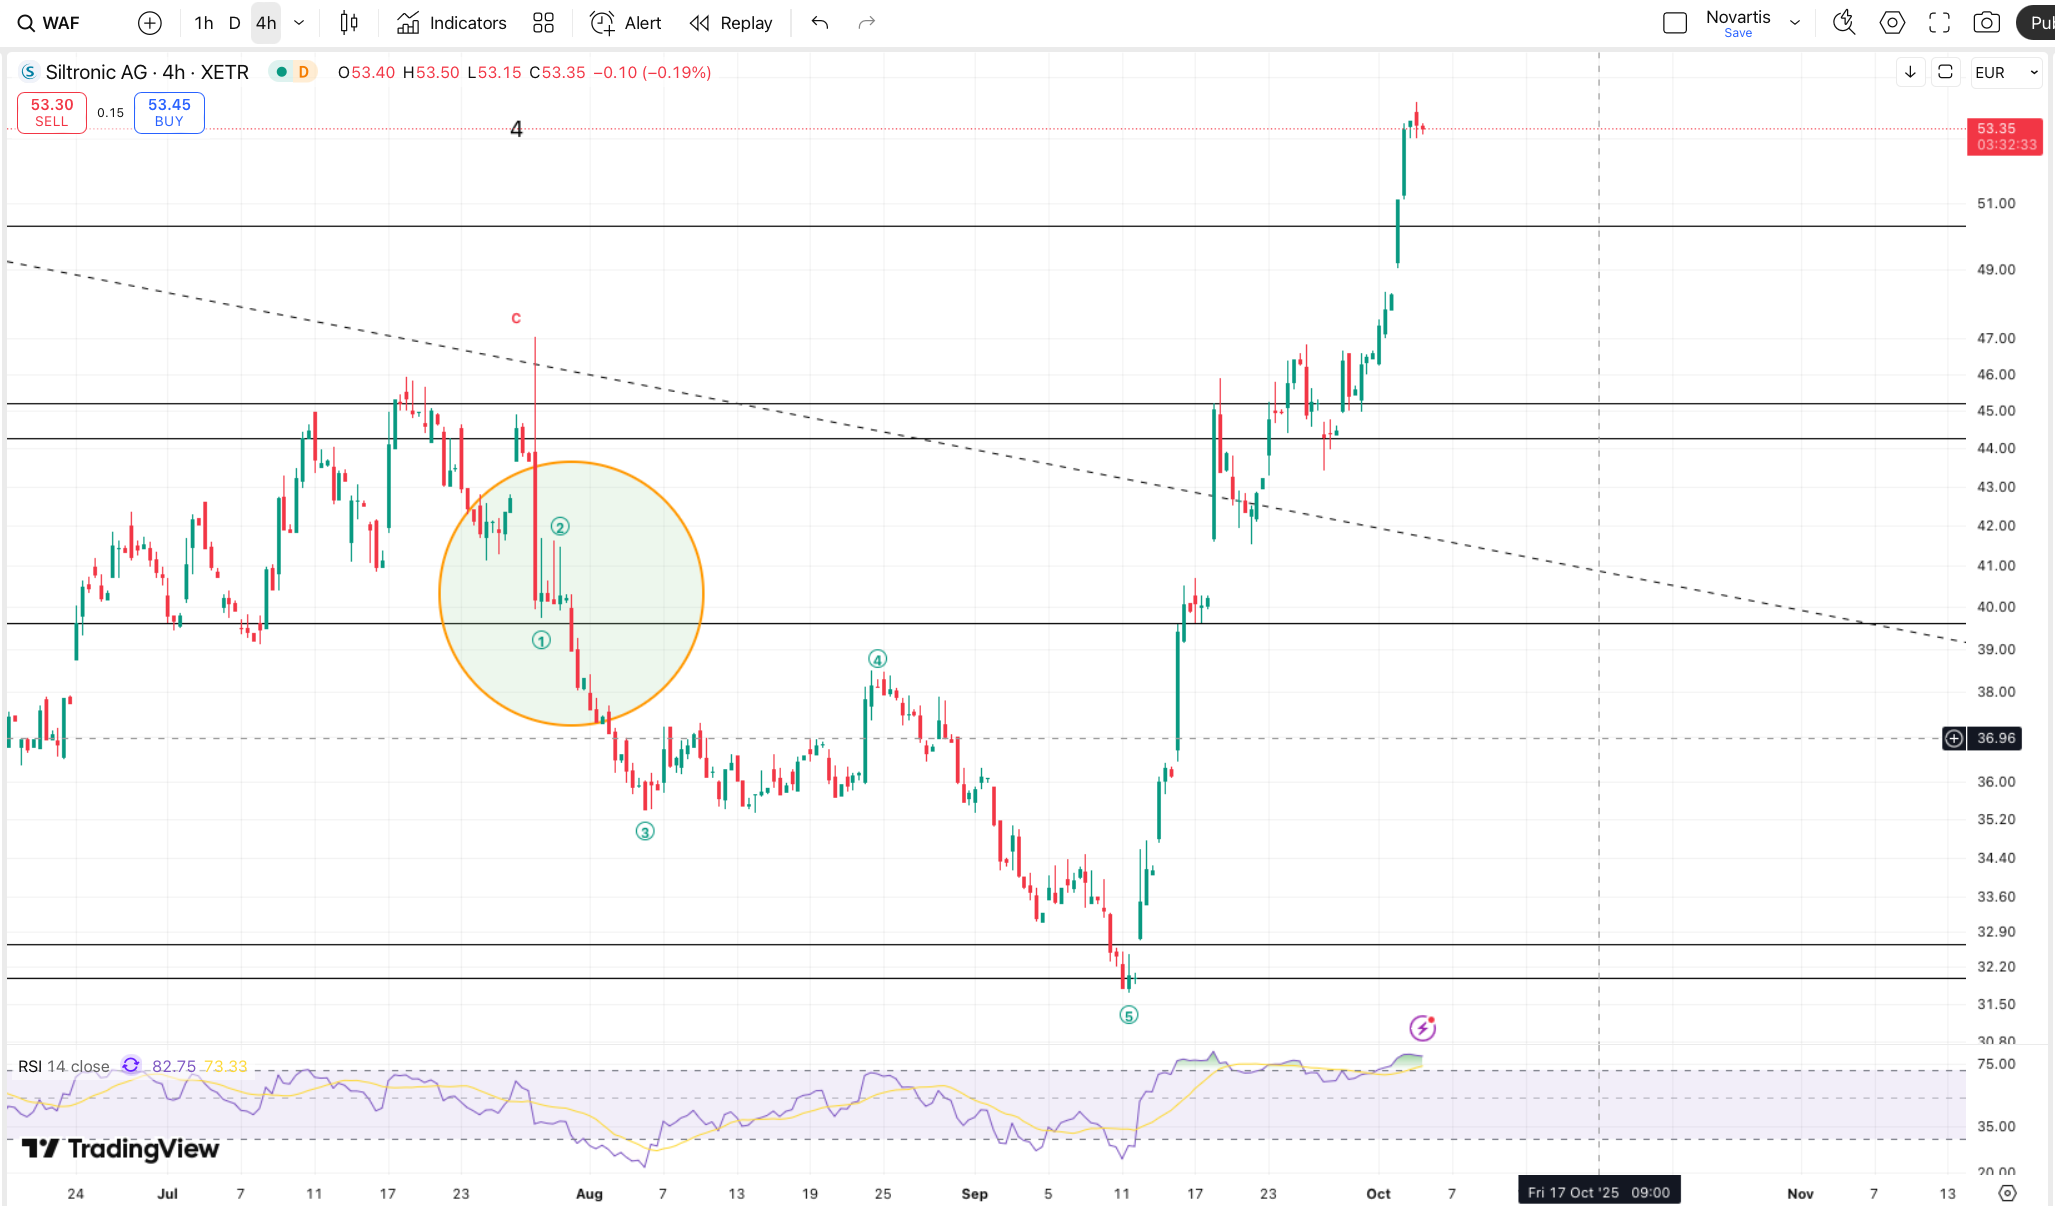Toggle the auto-scale button near EUR
2055x1206 pixels.
tap(1945, 72)
